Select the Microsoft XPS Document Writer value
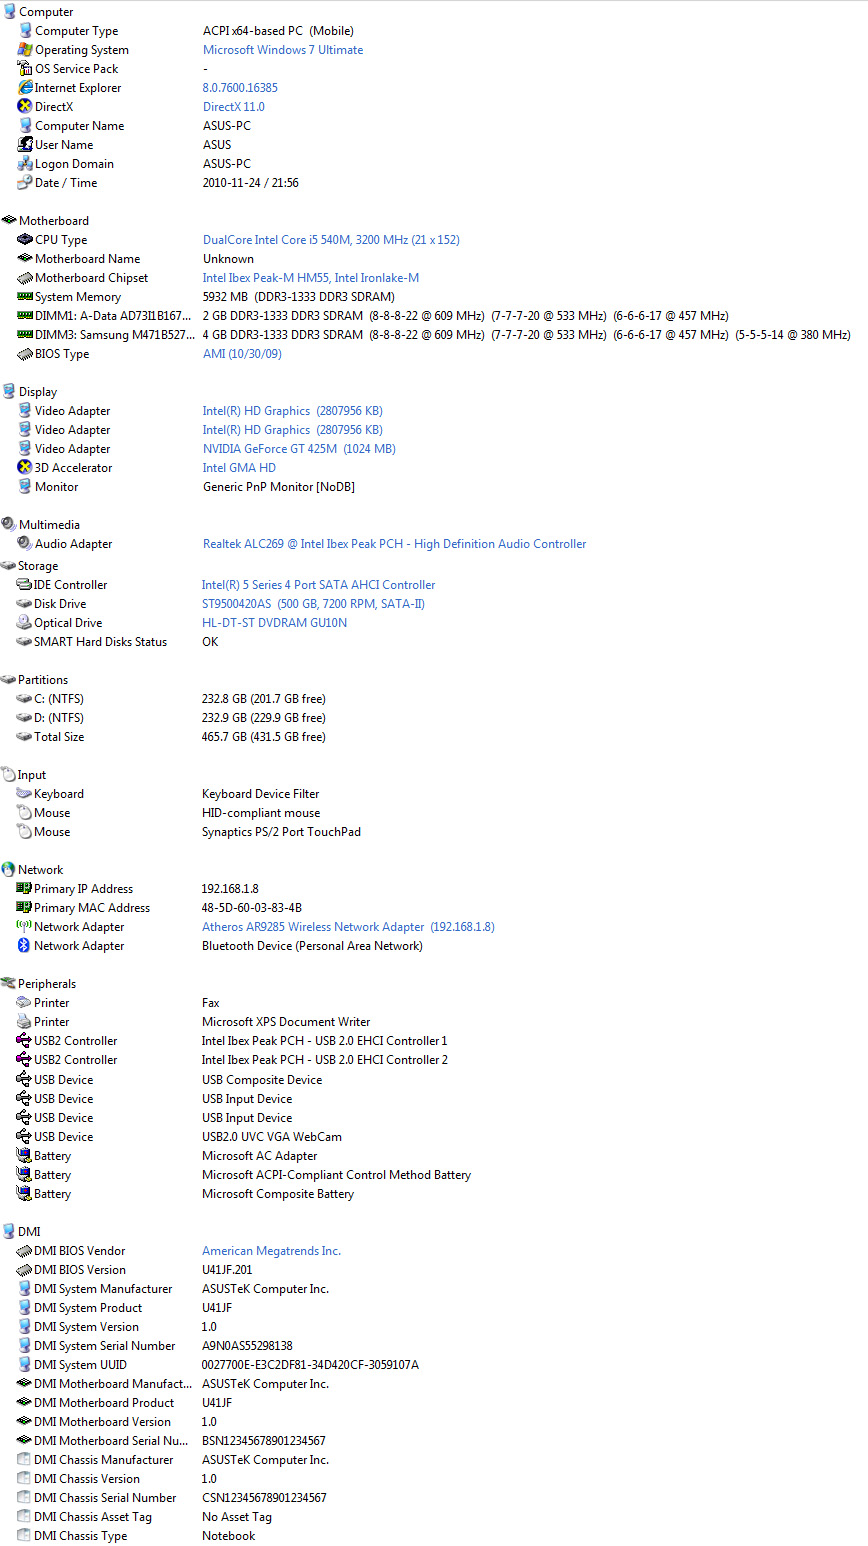Viewport: 868px width, 1546px height. tap(286, 1022)
